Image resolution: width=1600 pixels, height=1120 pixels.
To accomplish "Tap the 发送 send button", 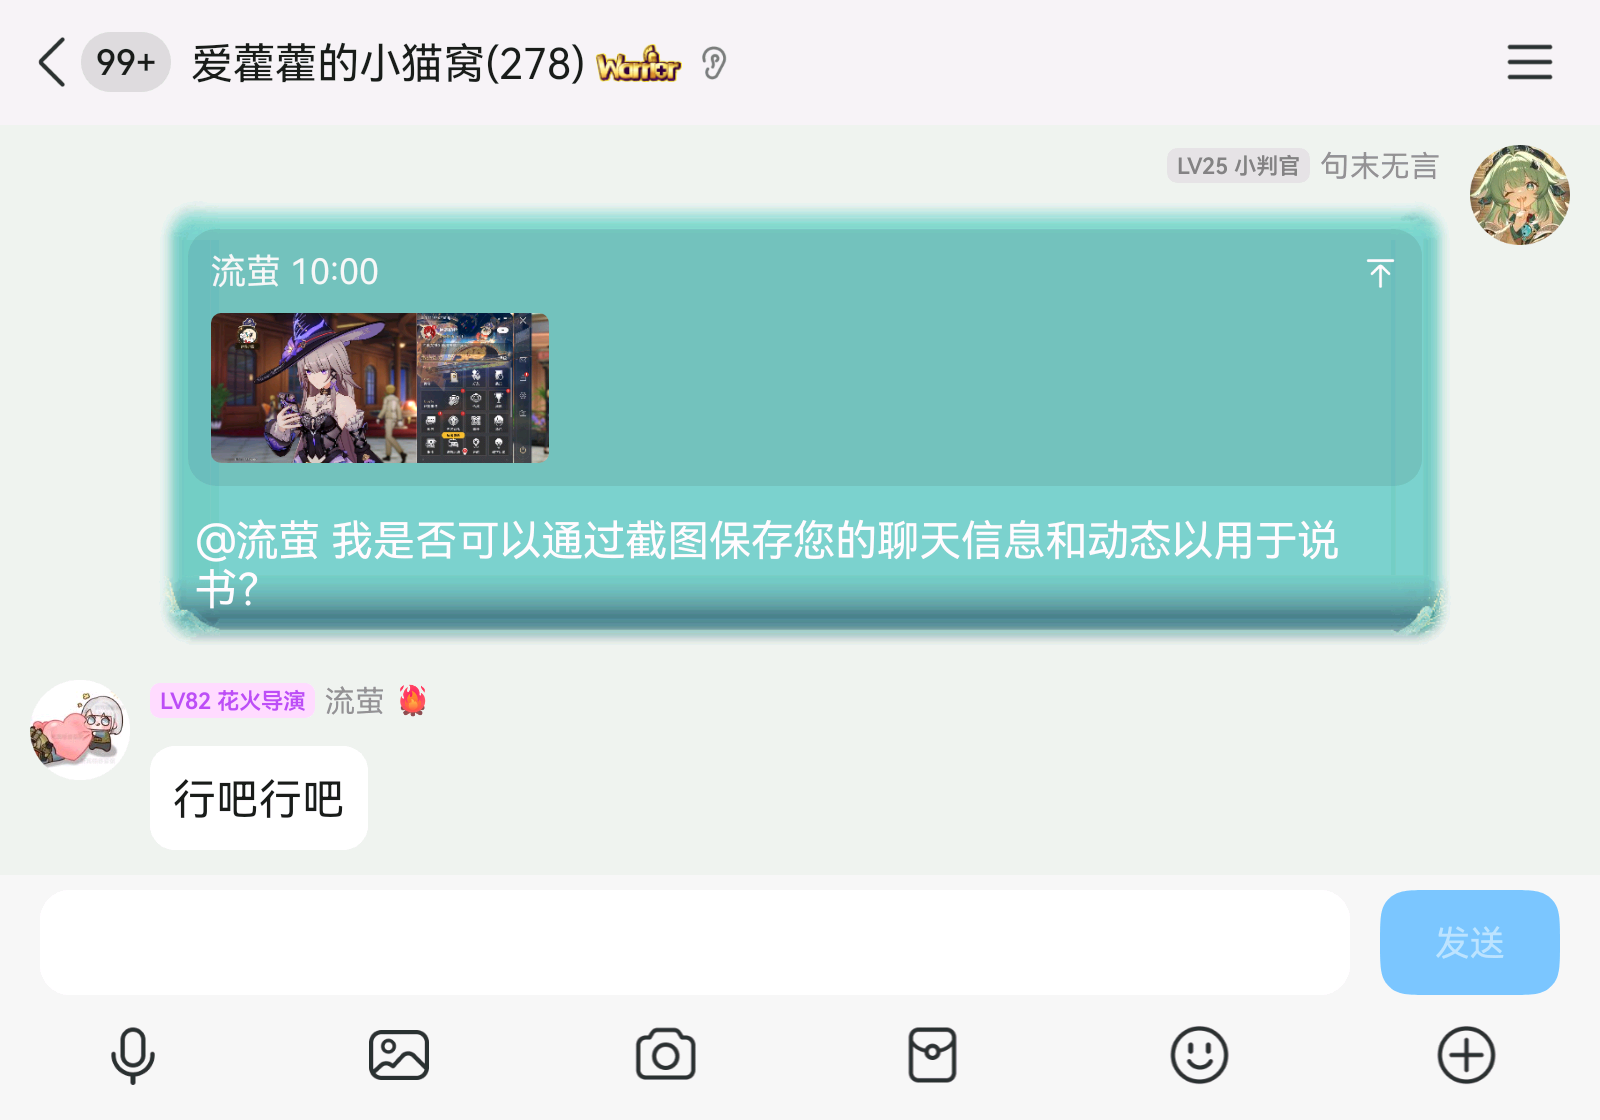I will pyautogui.click(x=1469, y=942).
